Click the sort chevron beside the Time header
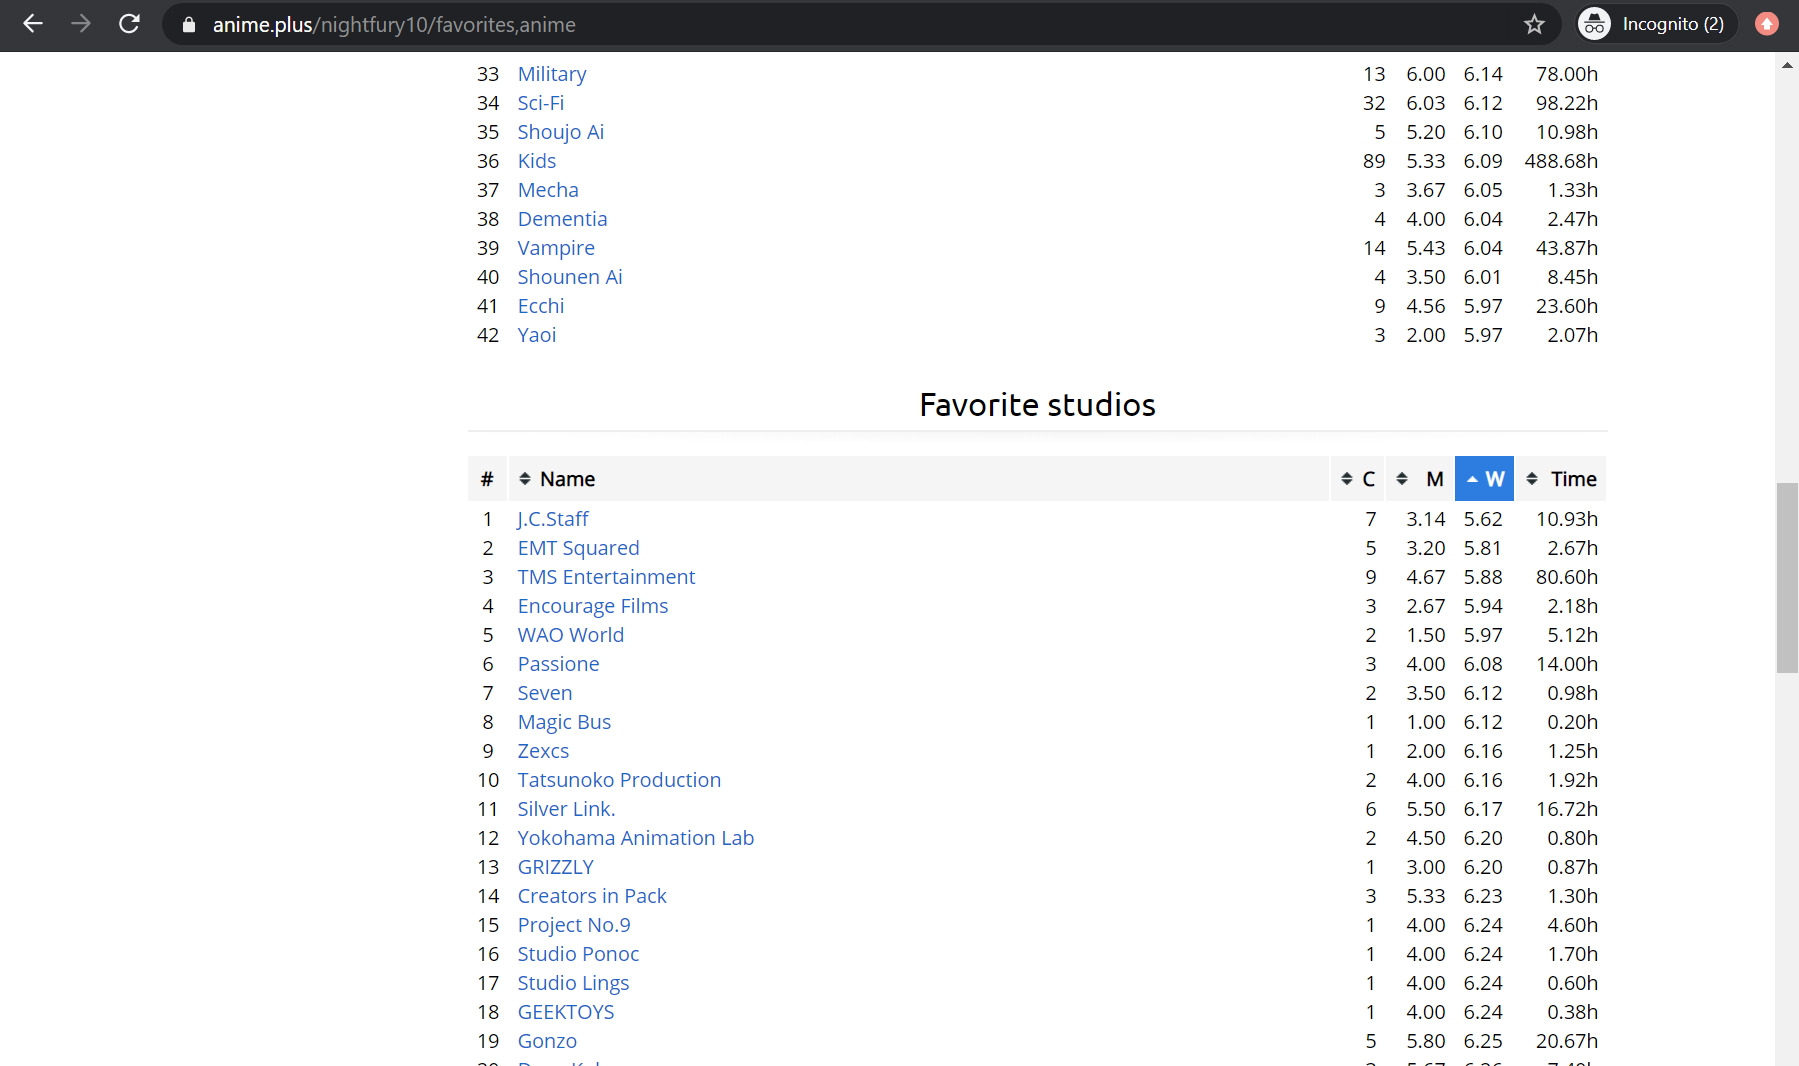Screen dimensions: 1799x1066 tap(1531, 478)
